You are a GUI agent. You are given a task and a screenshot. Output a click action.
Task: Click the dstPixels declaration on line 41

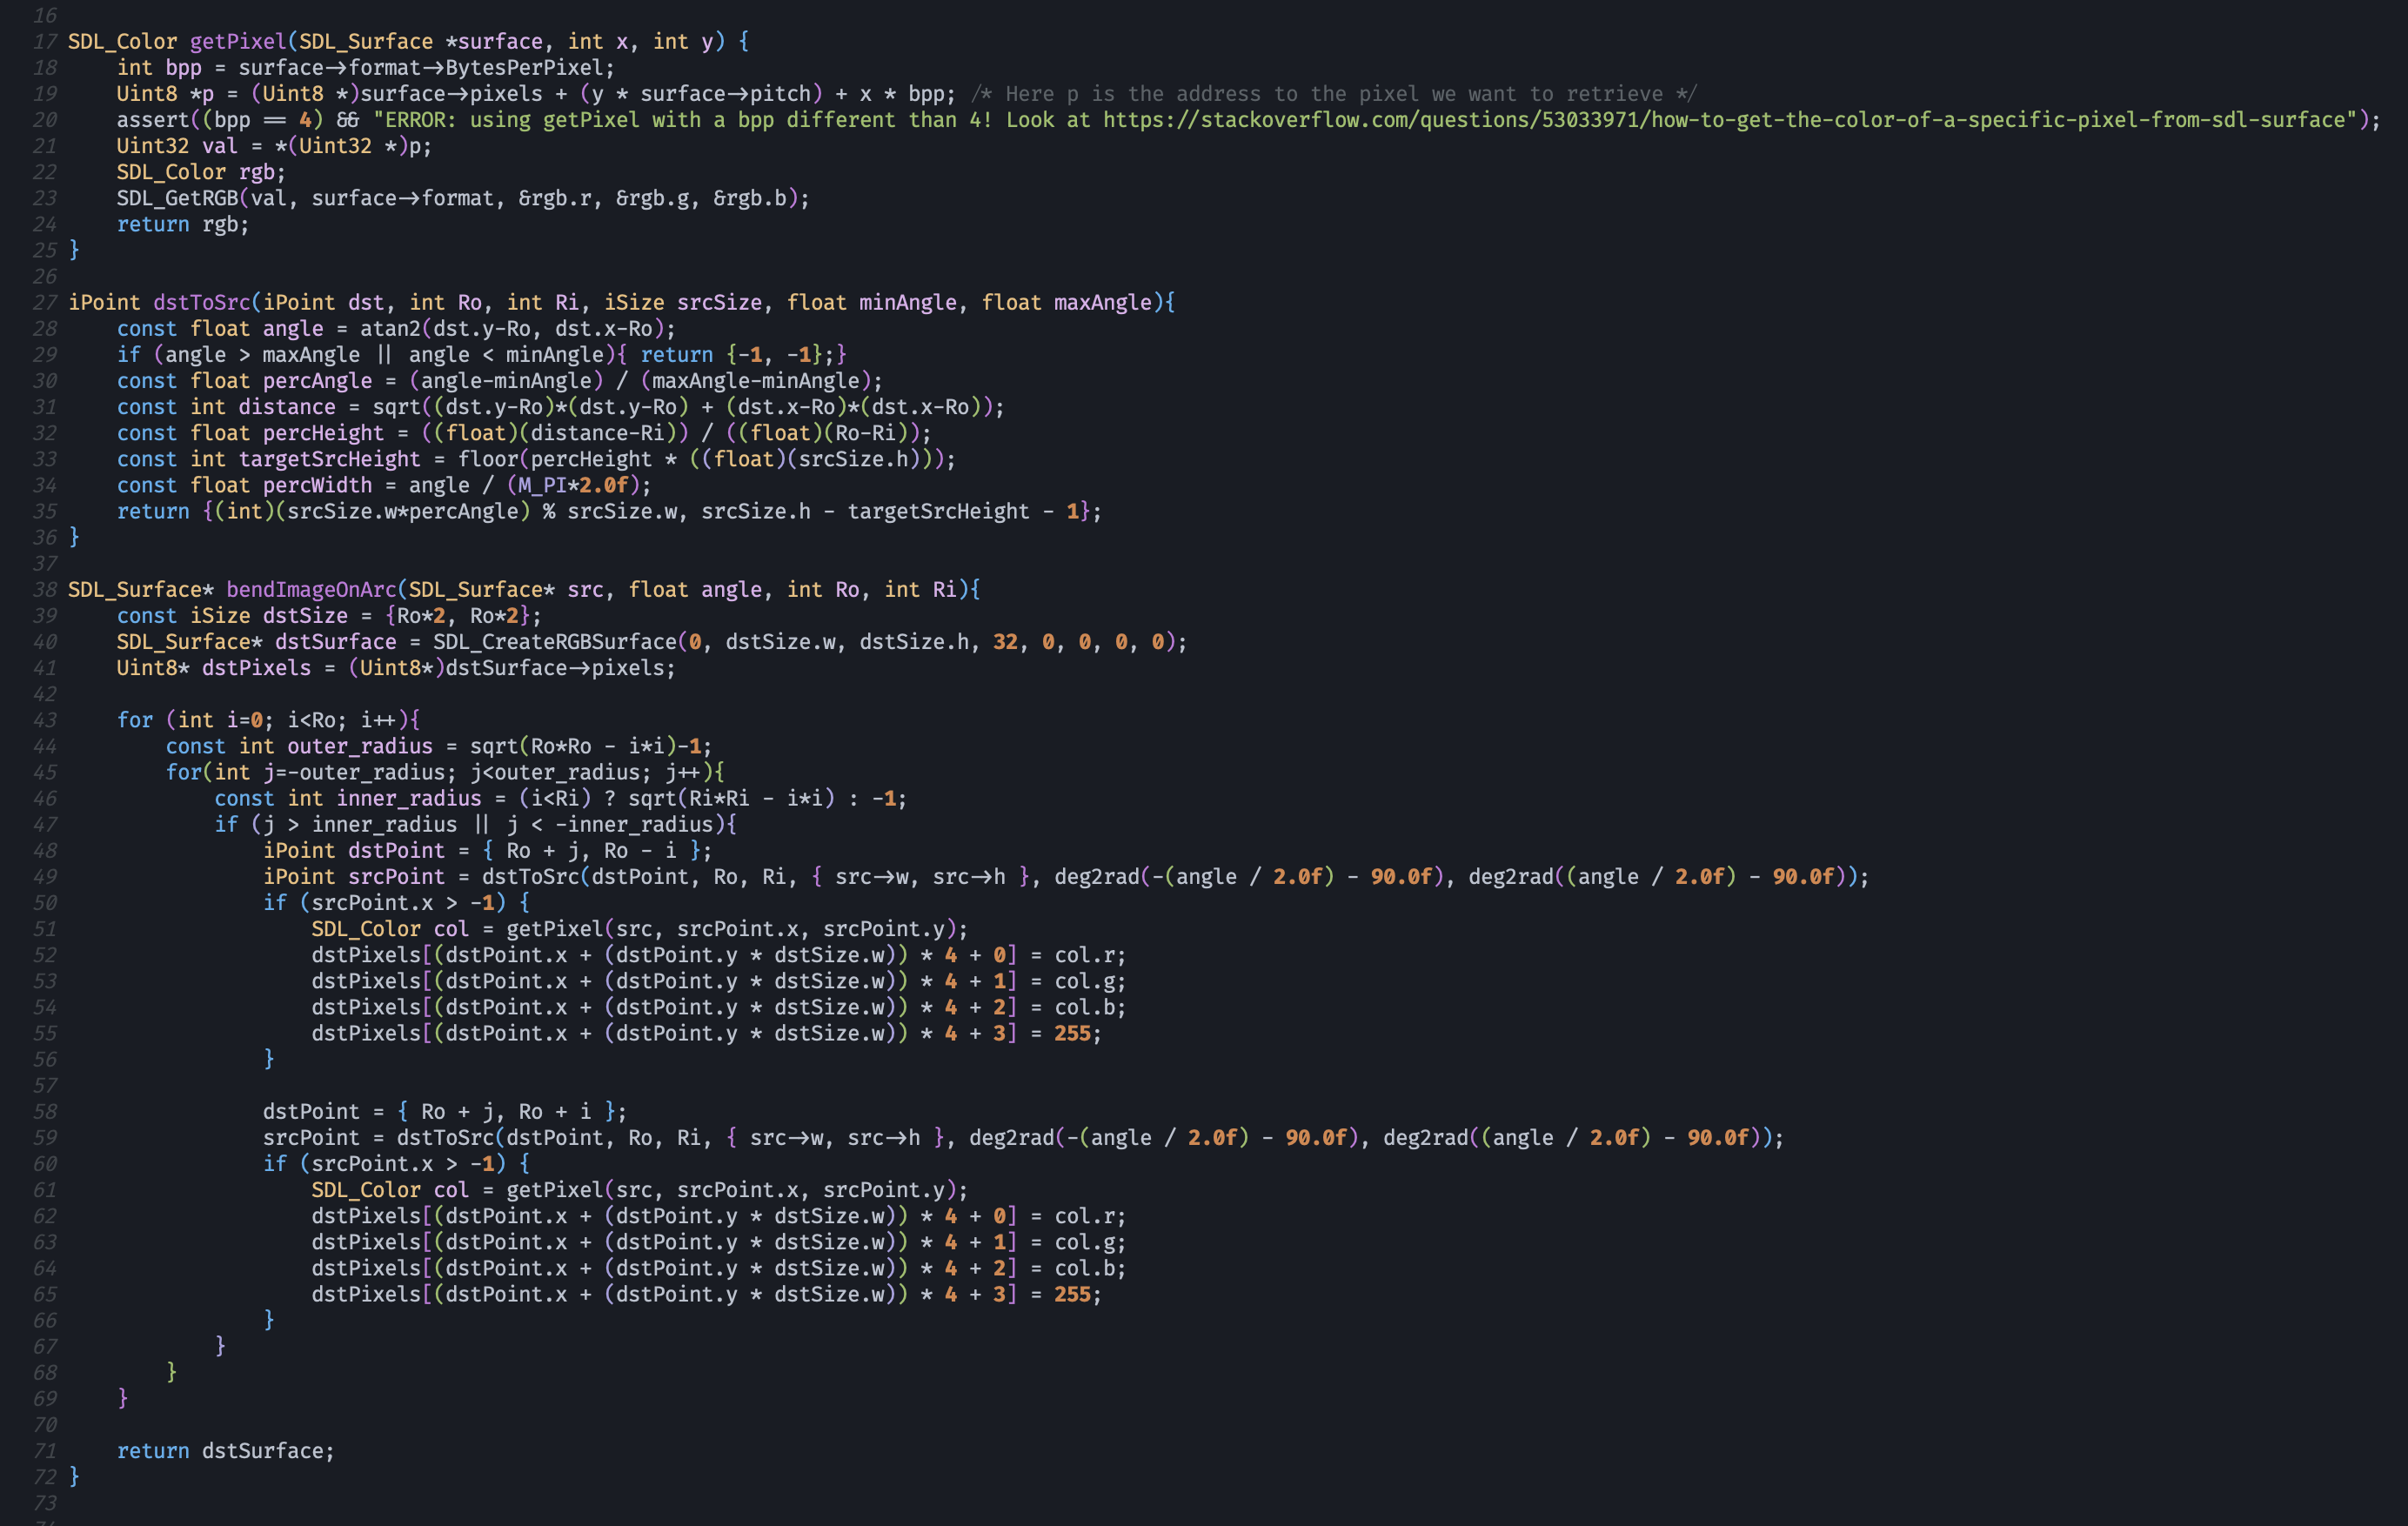pyautogui.click(x=256, y=667)
